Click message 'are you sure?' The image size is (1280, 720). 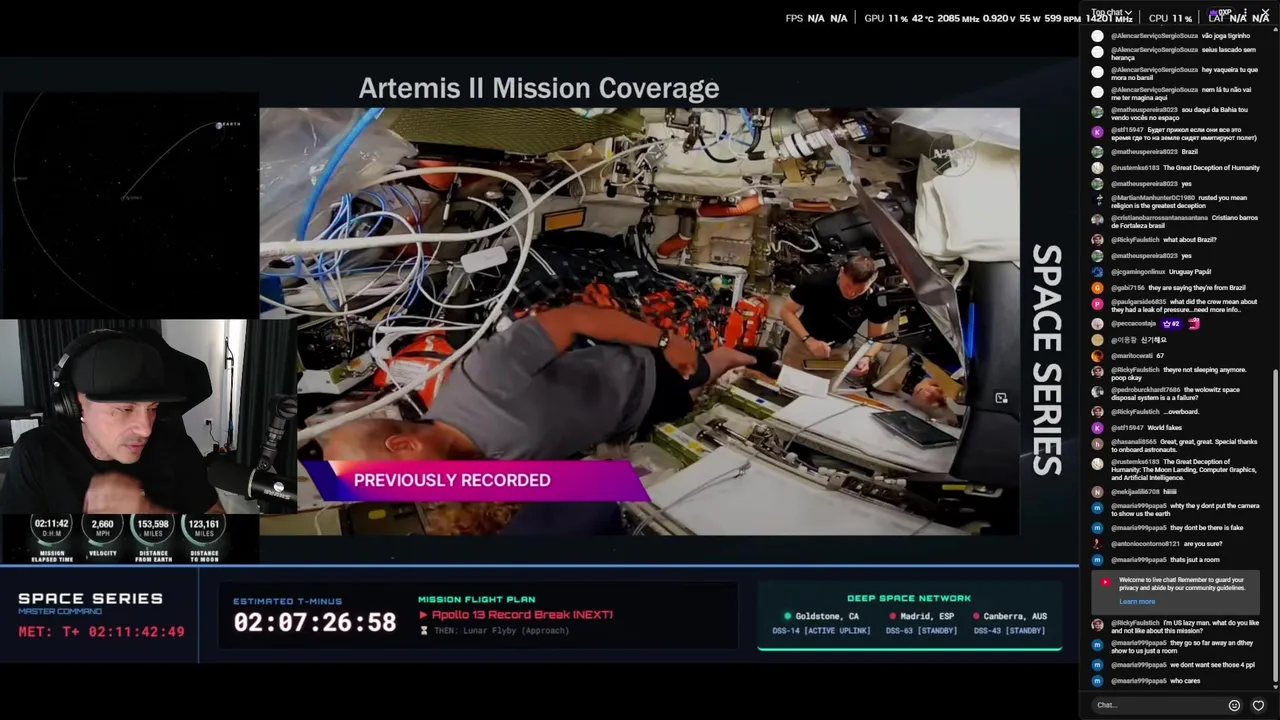(x=1203, y=544)
